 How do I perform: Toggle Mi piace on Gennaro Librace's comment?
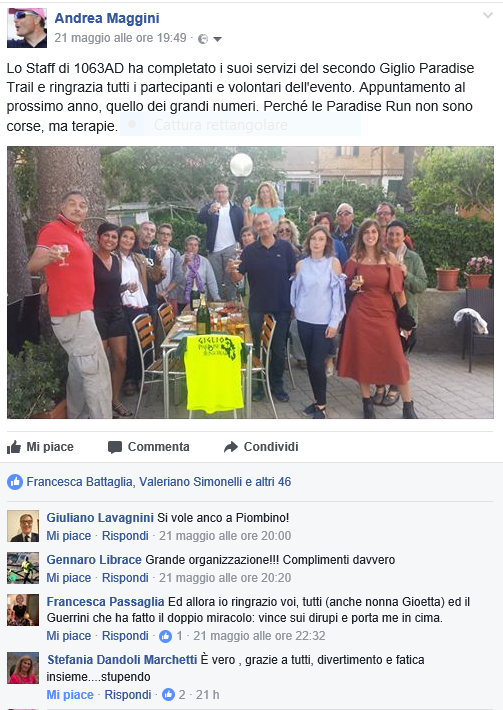tap(69, 578)
